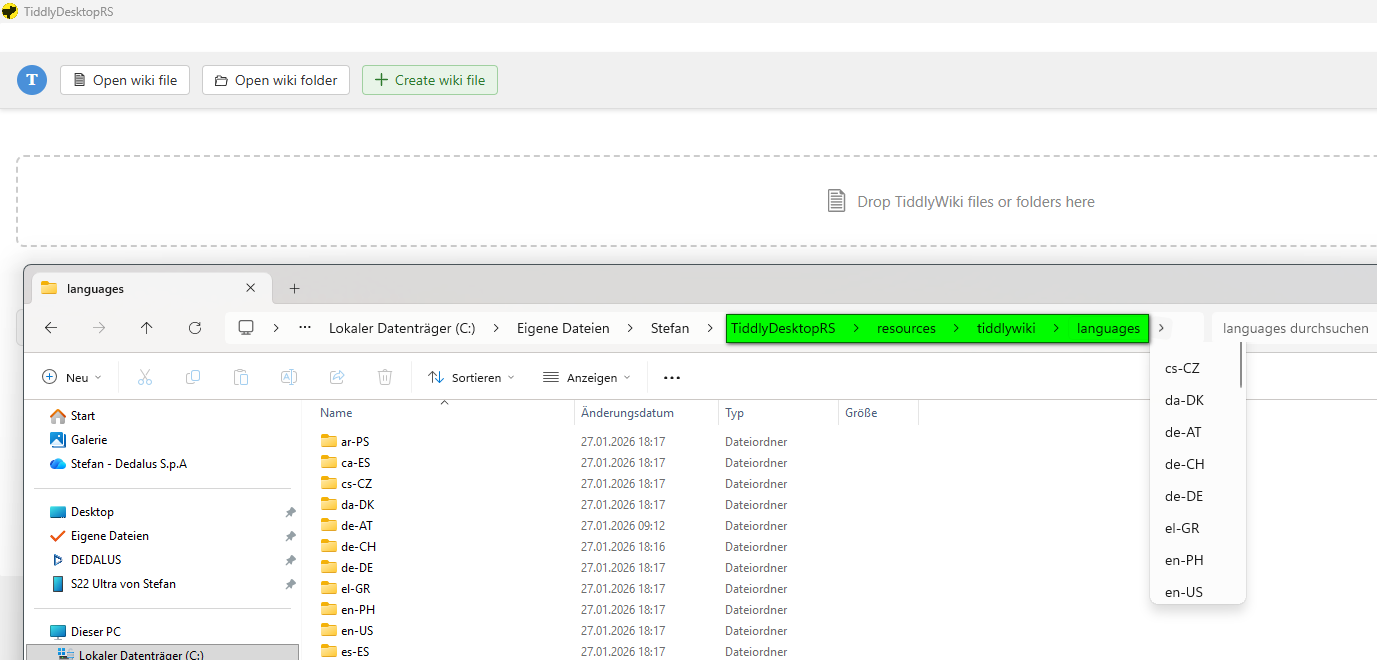The width and height of the screenshot is (1377, 660).
Task: Open the Sortieren dropdown
Action: (471, 377)
